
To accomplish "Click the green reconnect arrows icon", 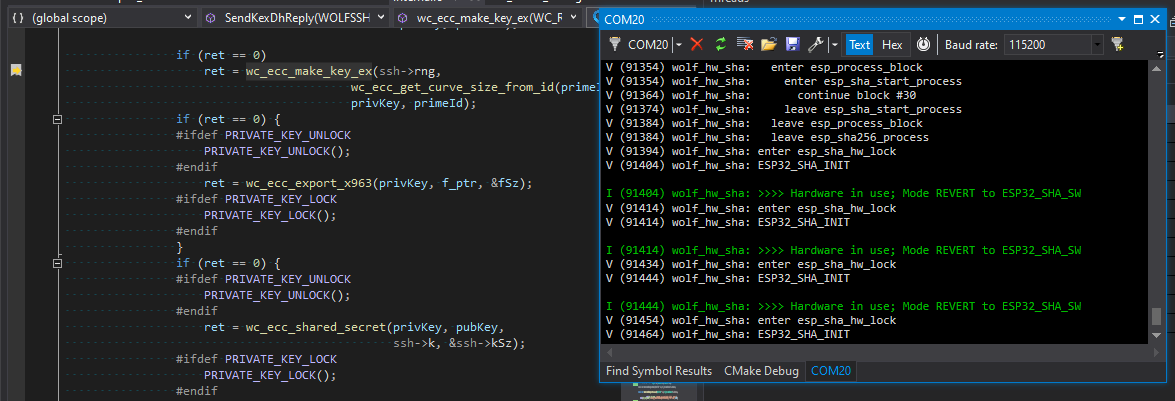I will click(720, 44).
